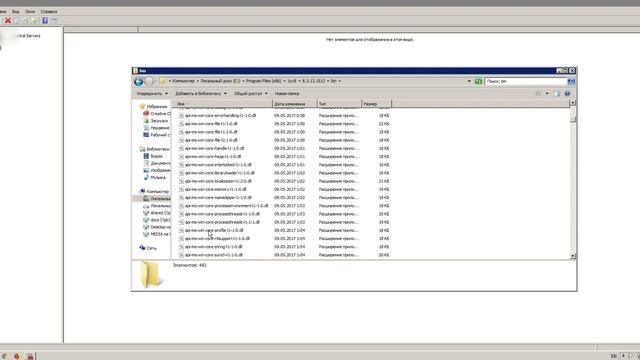Select file api-ms-win-core-localization-l1-2-0.dll

coord(218,181)
